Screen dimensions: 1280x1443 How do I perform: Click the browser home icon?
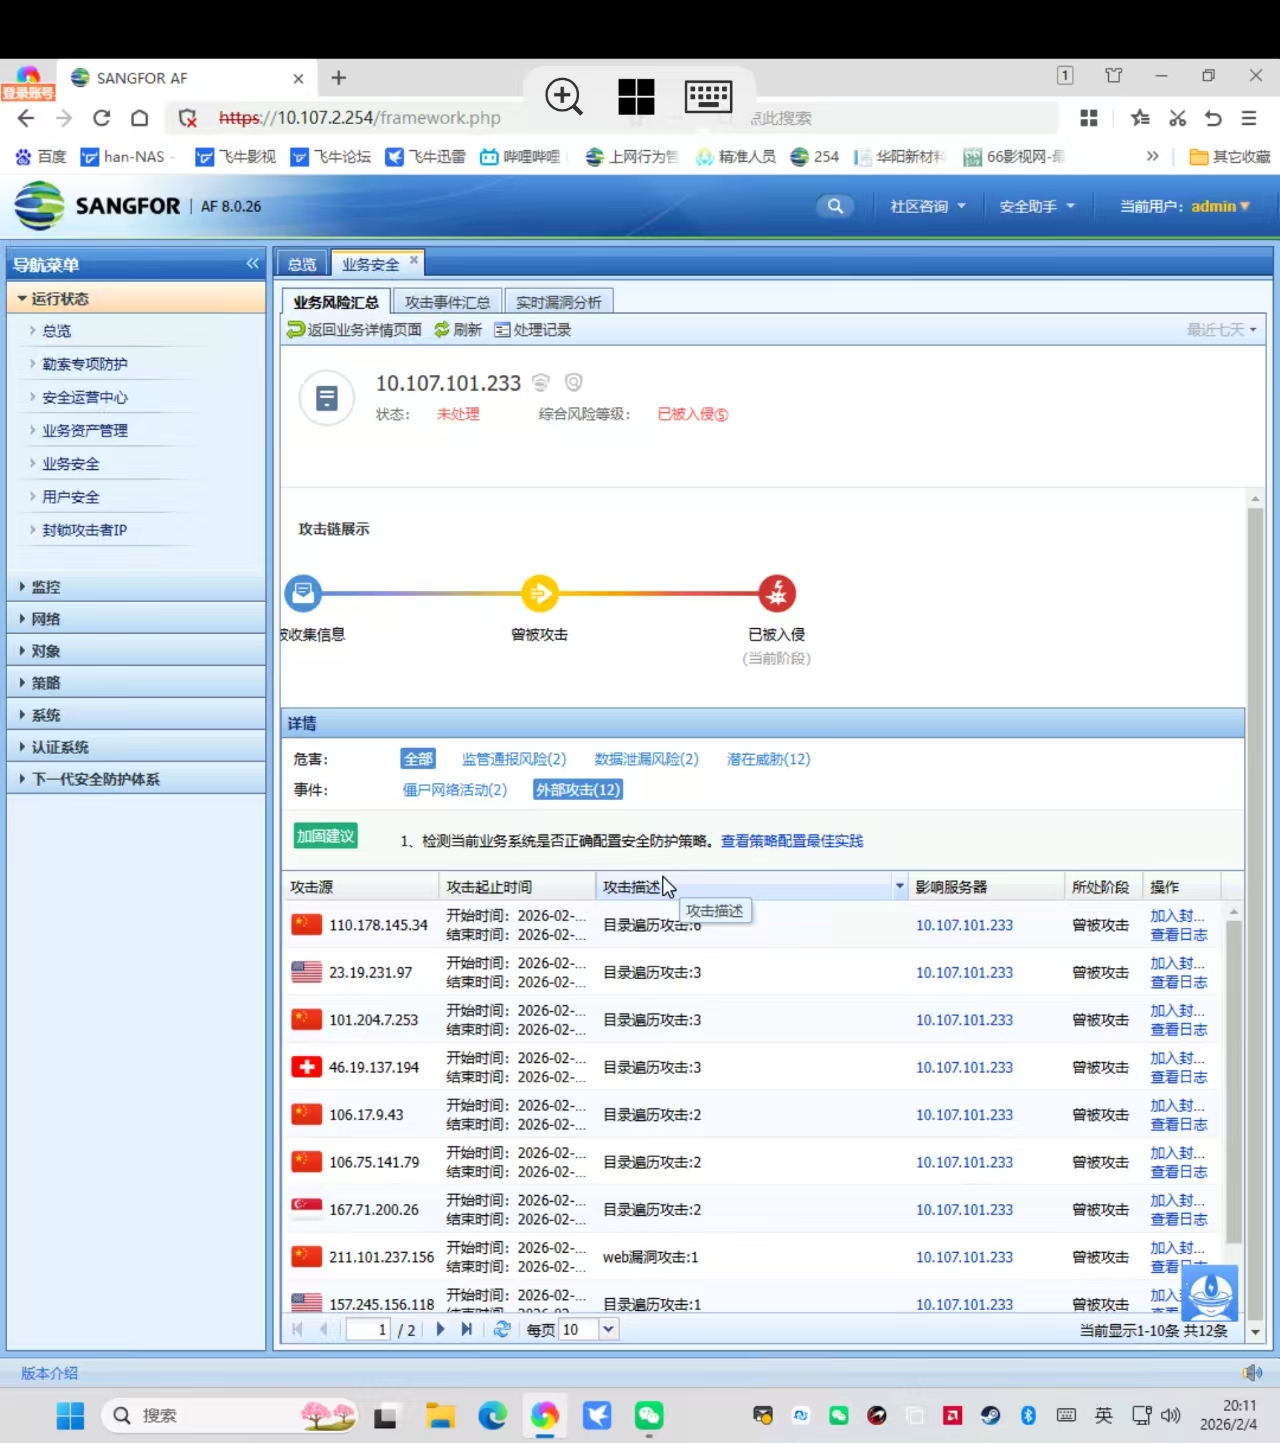click(x=140, y=118)
